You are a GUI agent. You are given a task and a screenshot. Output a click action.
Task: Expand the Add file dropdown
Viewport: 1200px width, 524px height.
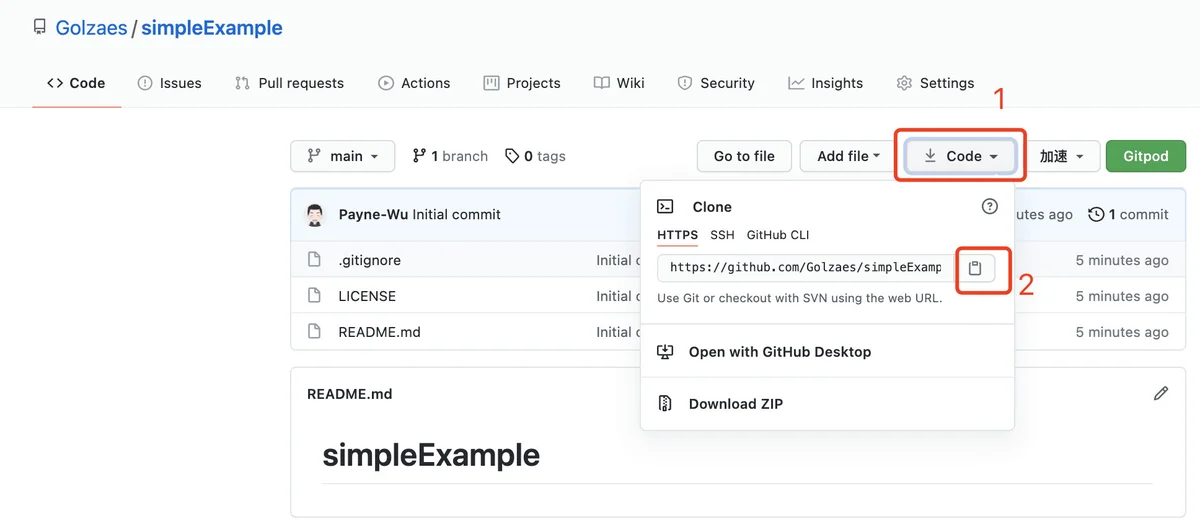pyautogui.click(x=848, y=156)
